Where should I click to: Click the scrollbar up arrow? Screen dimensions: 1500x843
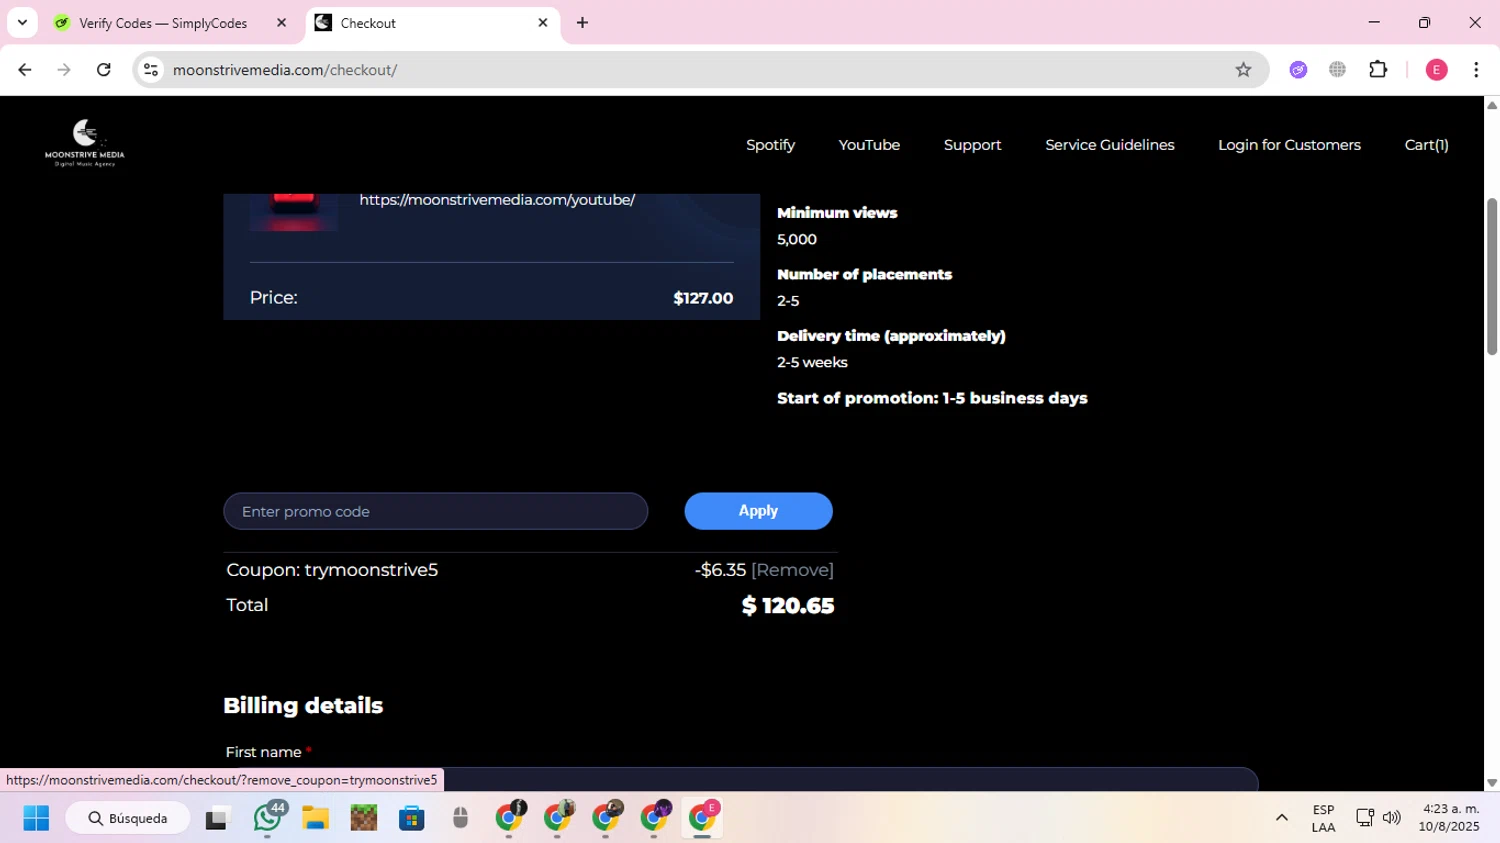[1492, 104]
